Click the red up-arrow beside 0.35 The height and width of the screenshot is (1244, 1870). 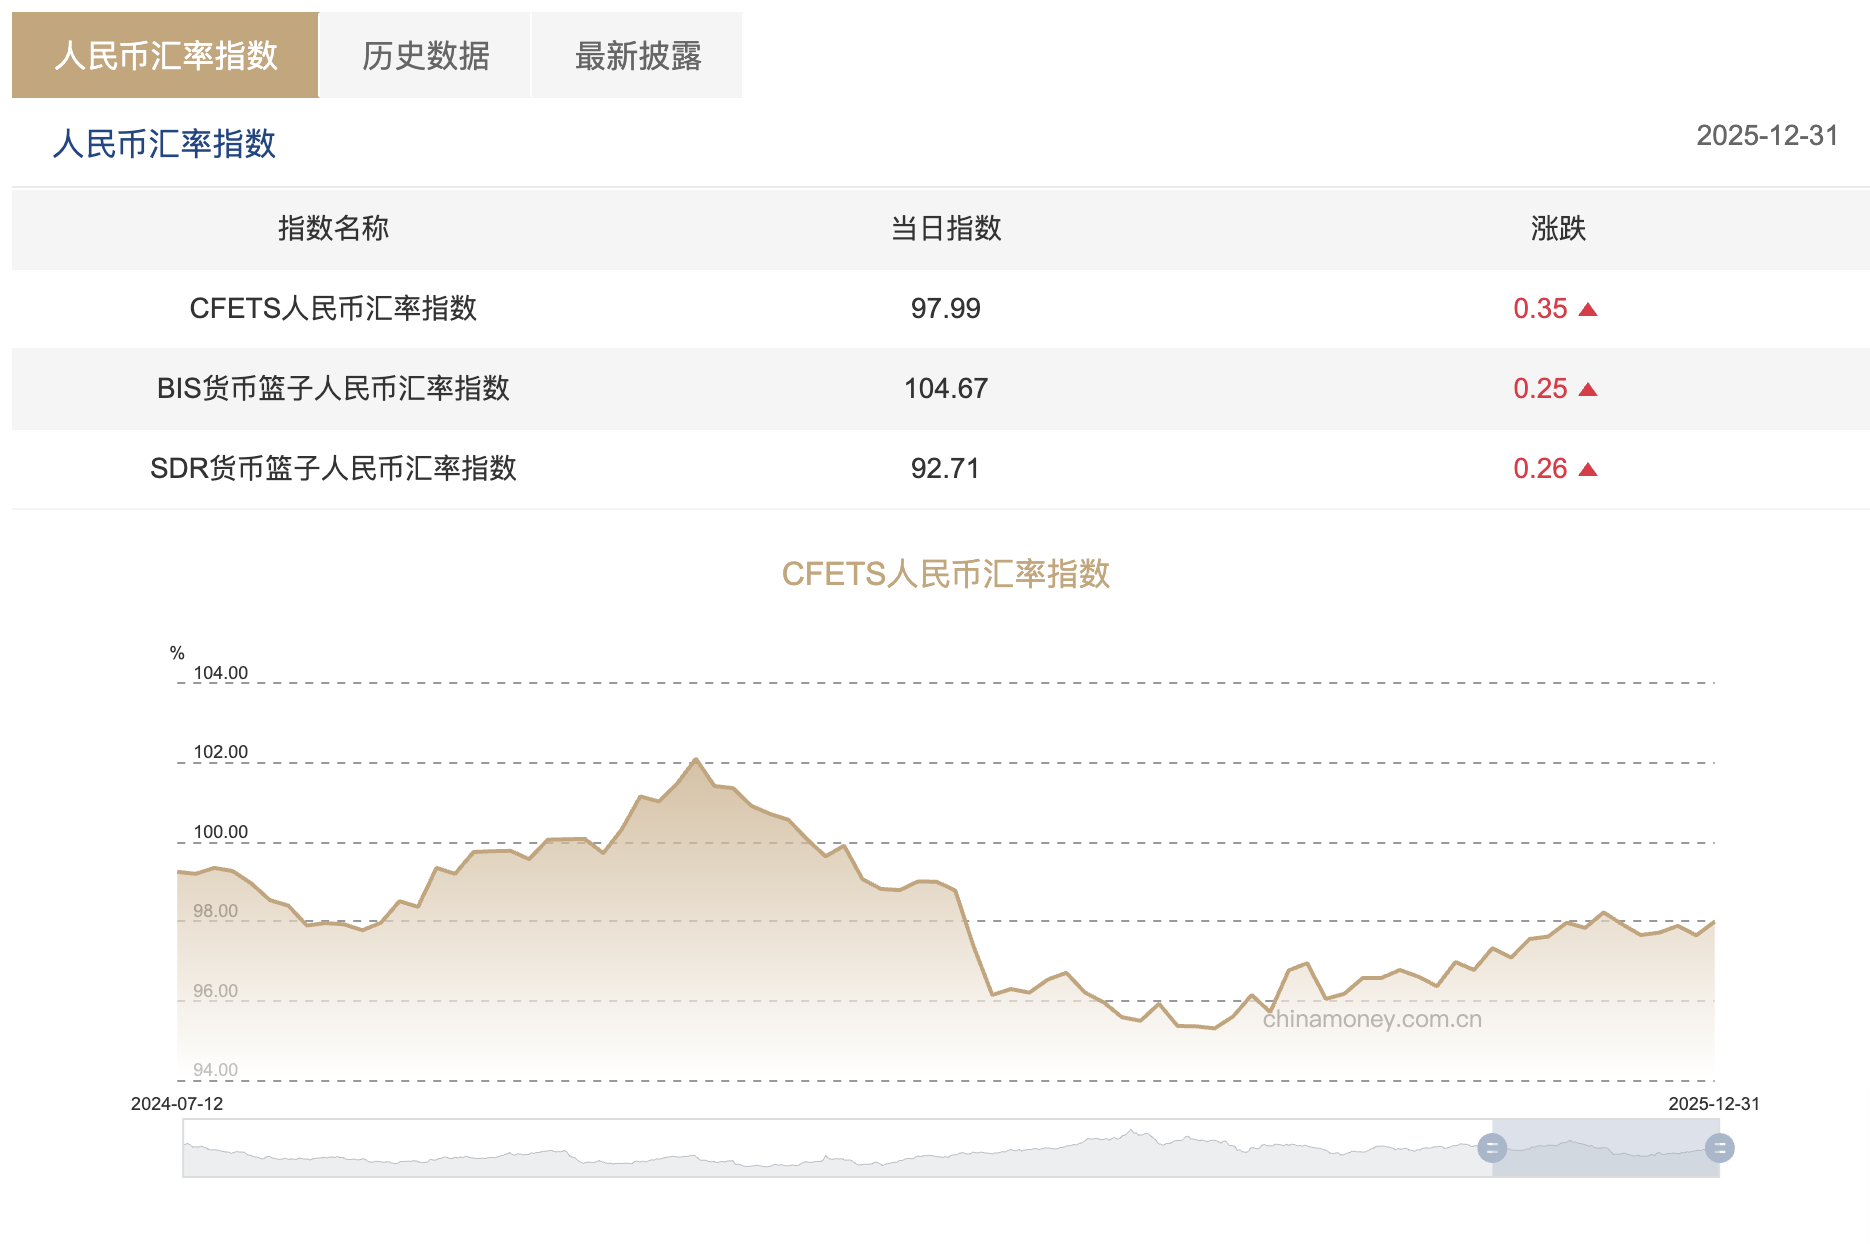click(1588, 309)
